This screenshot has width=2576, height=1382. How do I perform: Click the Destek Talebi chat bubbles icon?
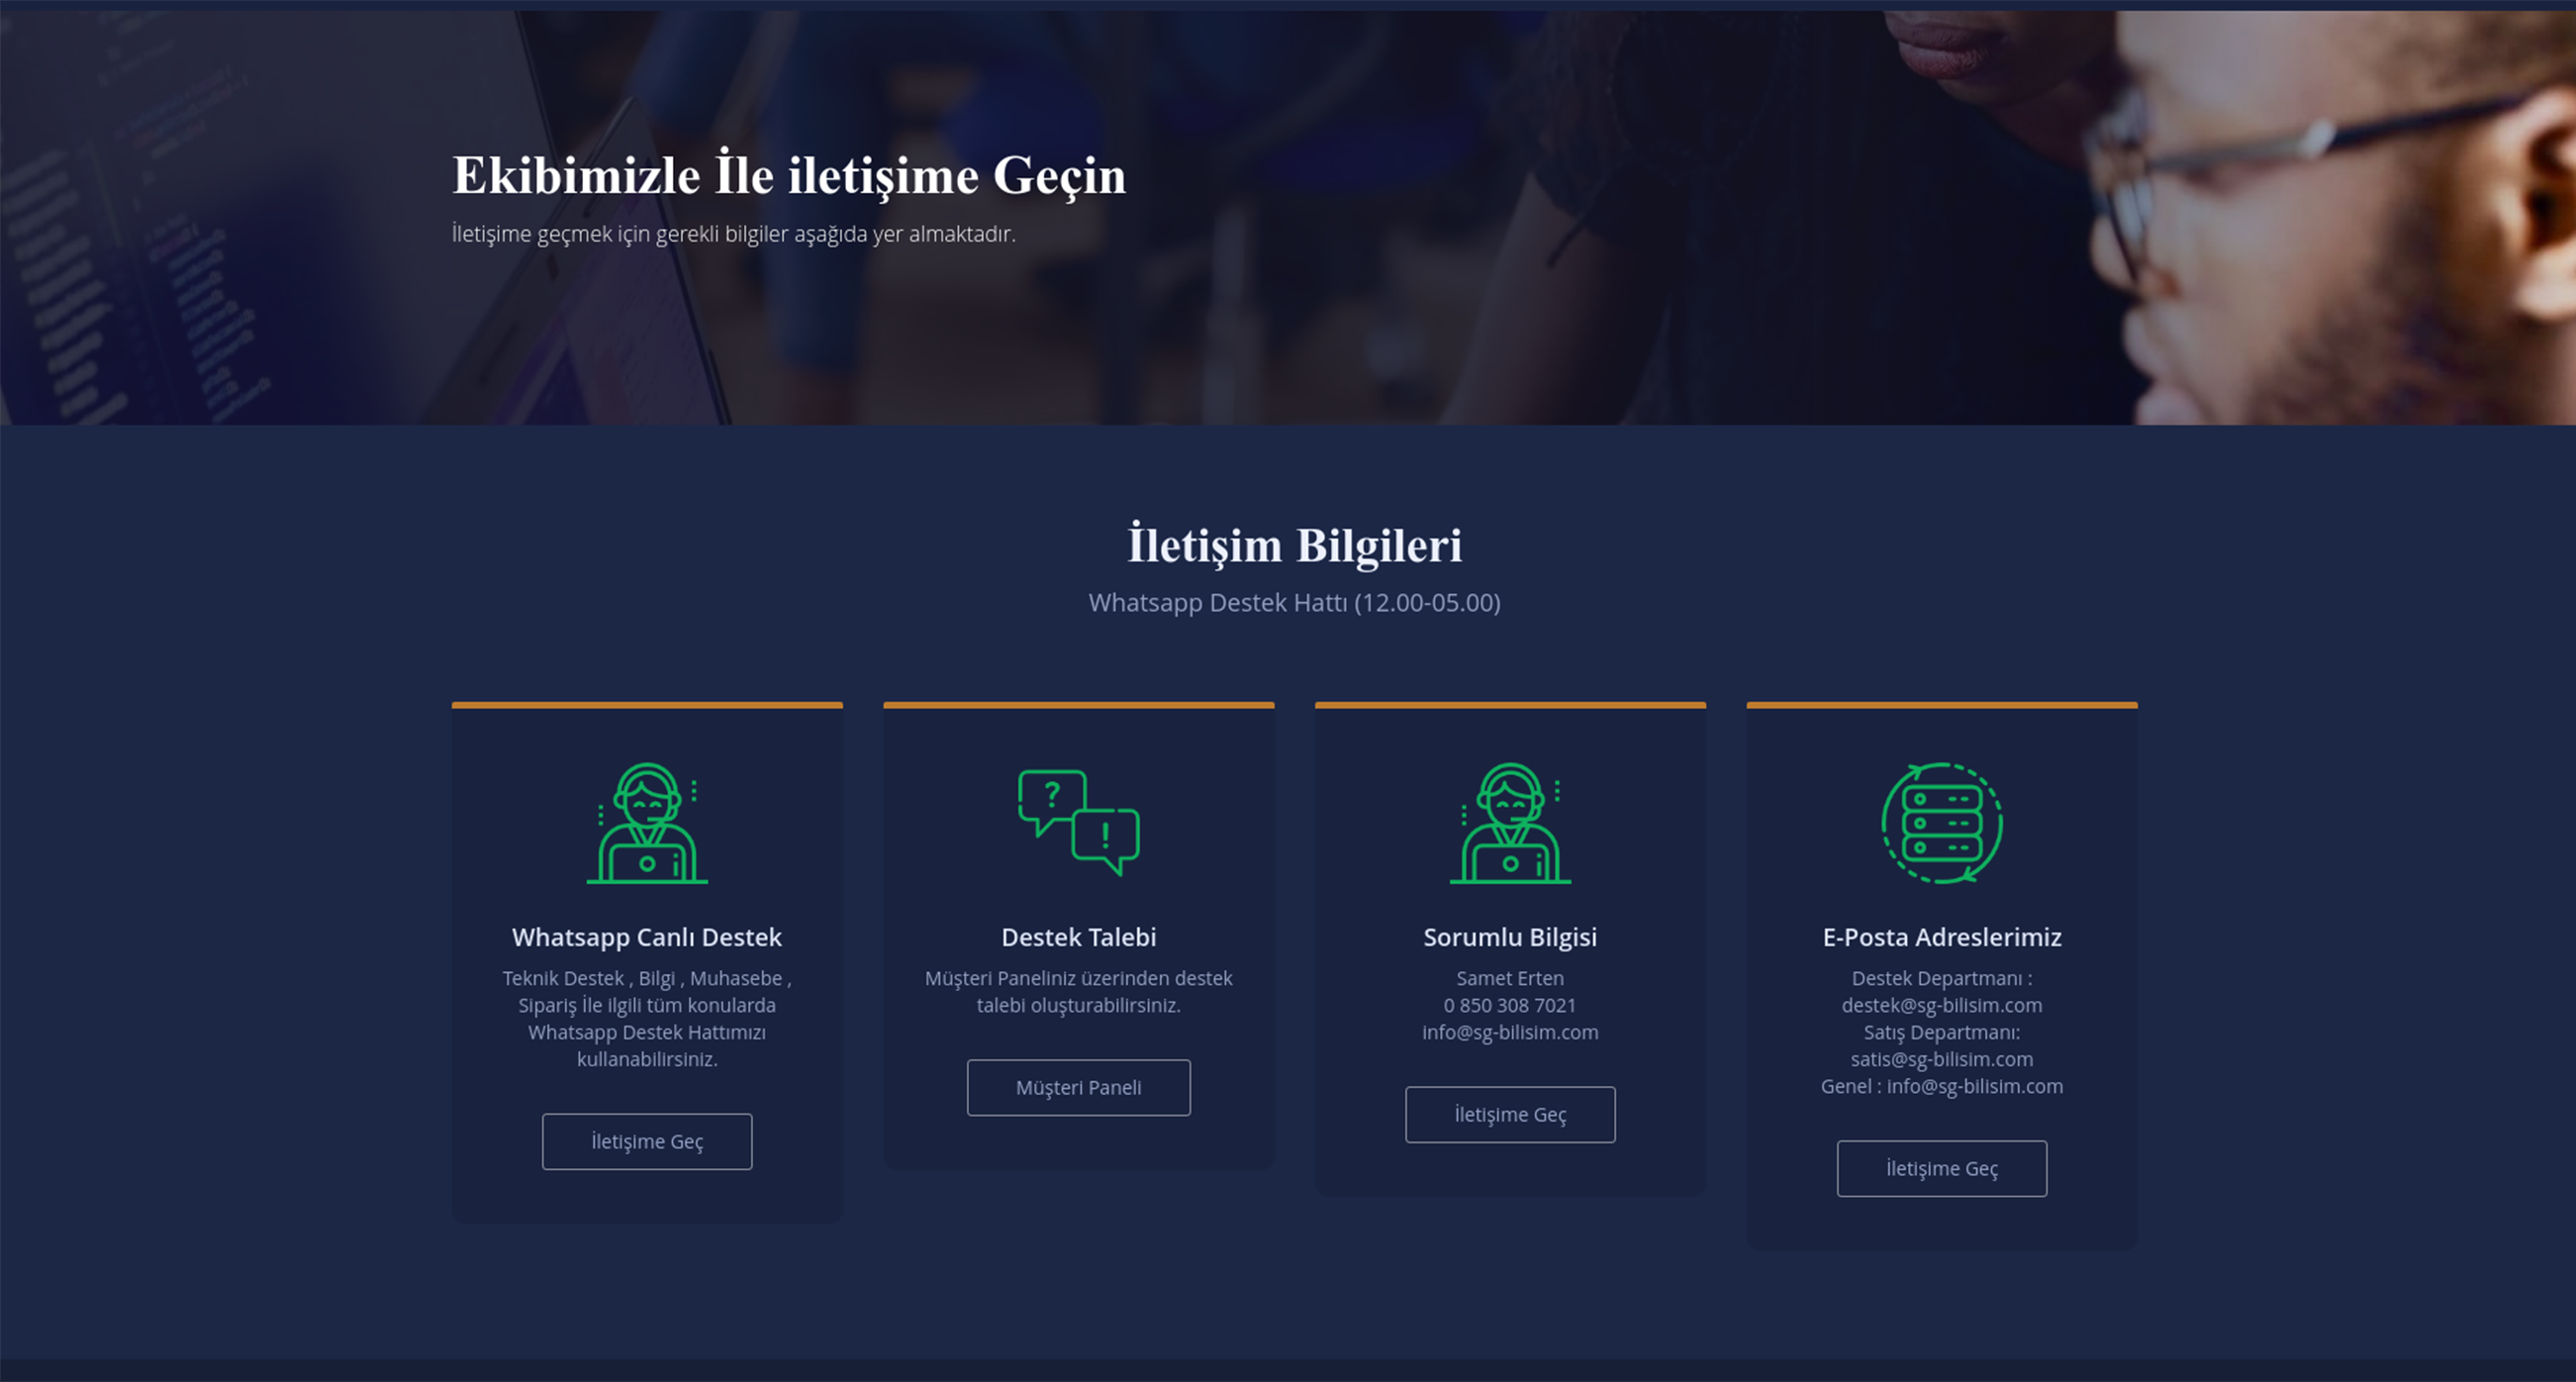(1078, 823)
